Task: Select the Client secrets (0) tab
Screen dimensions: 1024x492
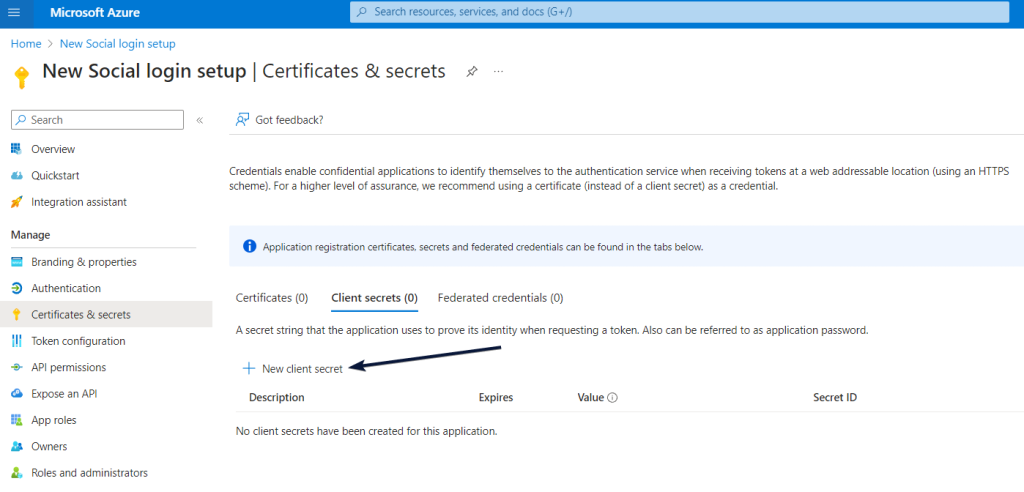Action: pos(374,298)
